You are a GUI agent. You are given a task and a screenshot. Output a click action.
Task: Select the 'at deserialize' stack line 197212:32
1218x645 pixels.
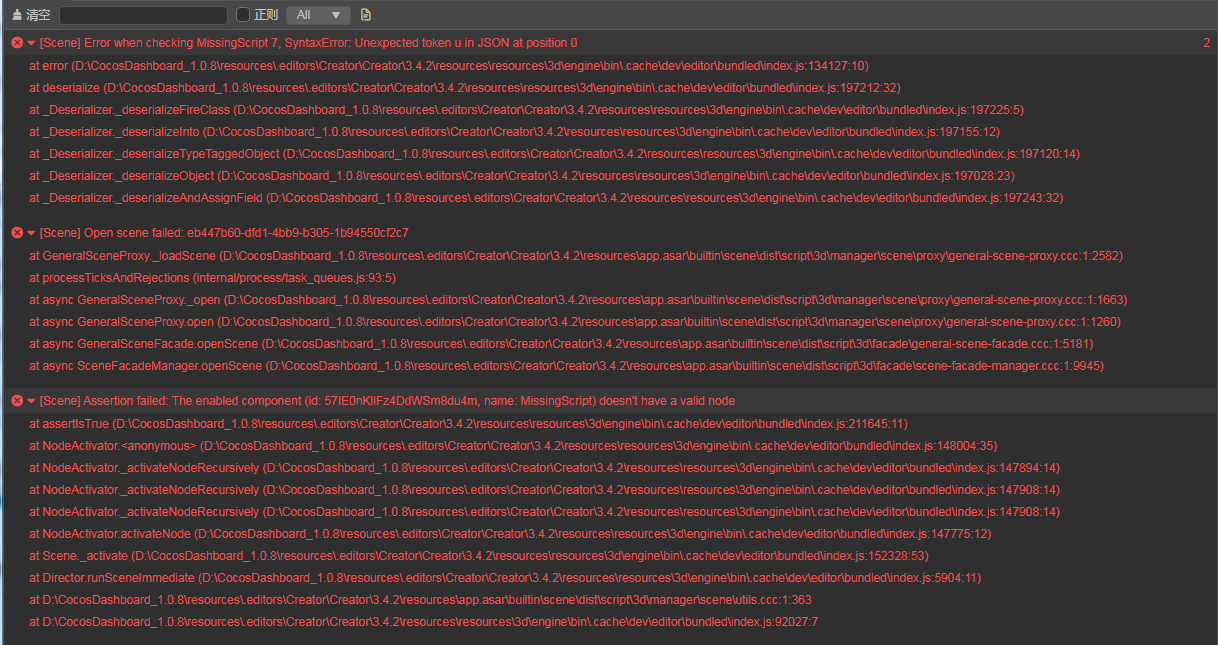(464, 88)
